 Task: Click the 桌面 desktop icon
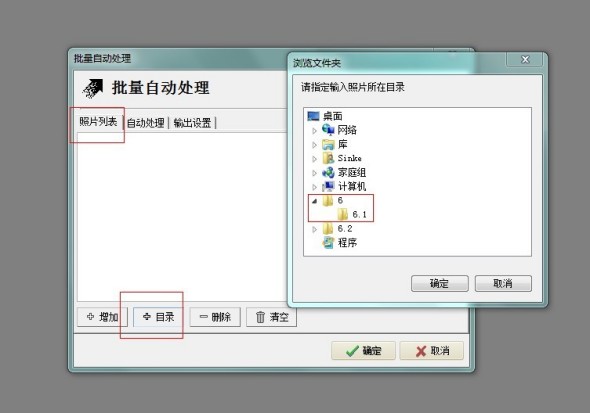pyautogui.click(x=313, y=116)
